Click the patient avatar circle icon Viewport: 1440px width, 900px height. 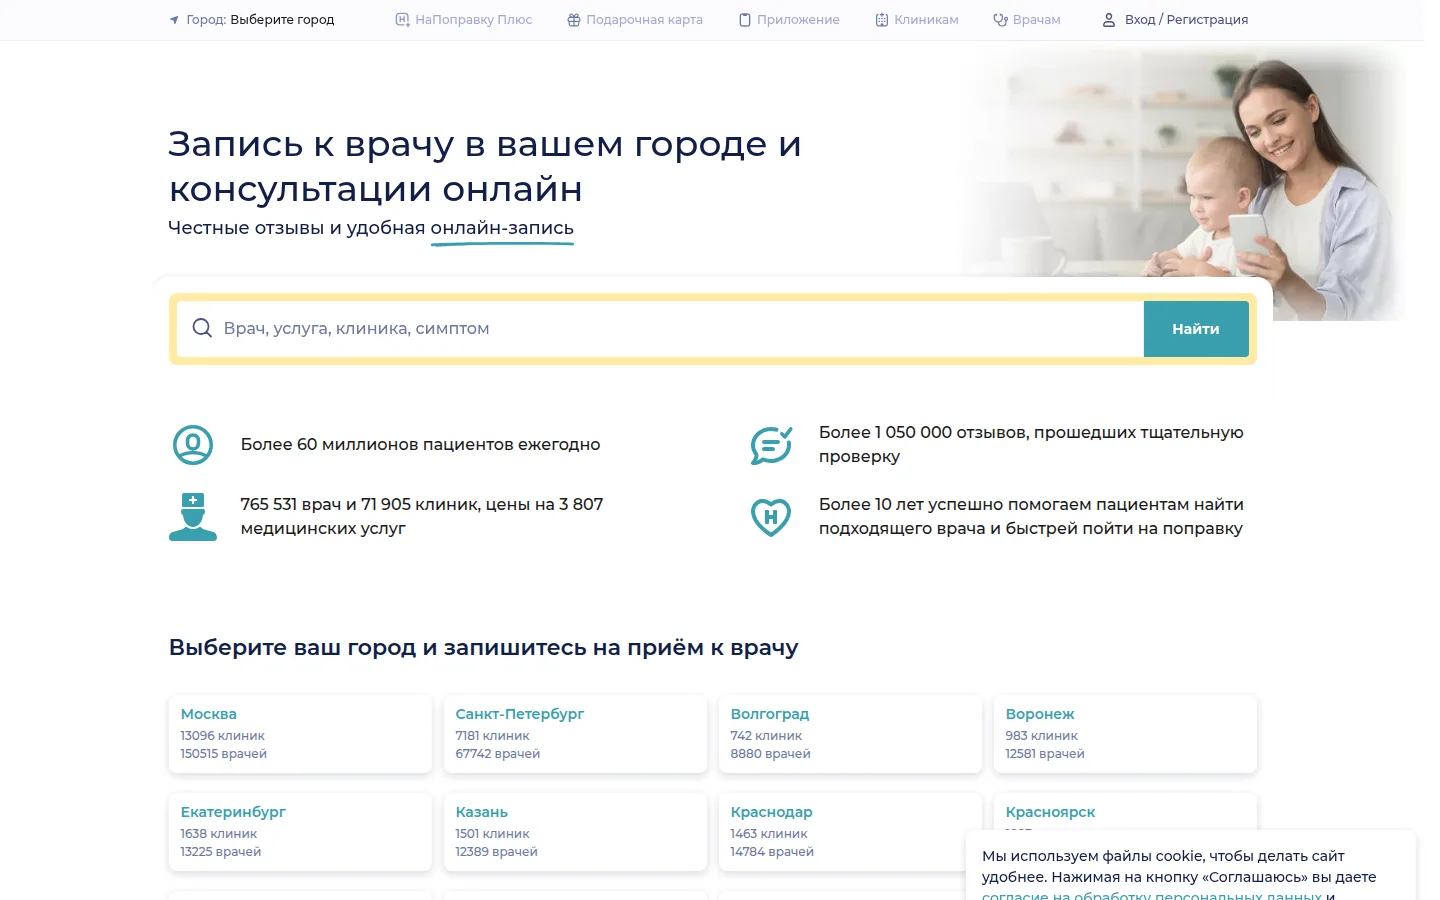point(193,445)
